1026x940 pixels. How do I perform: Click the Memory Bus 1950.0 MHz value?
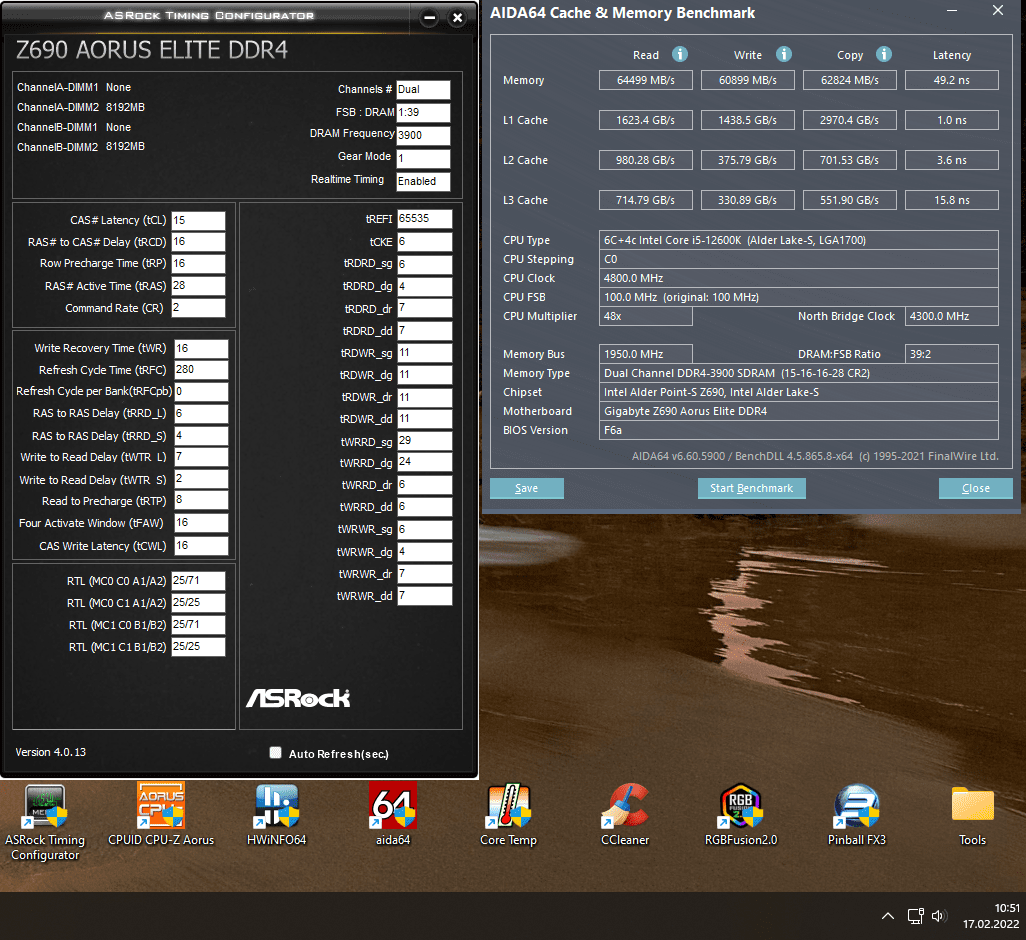click(x=645, y=354)
